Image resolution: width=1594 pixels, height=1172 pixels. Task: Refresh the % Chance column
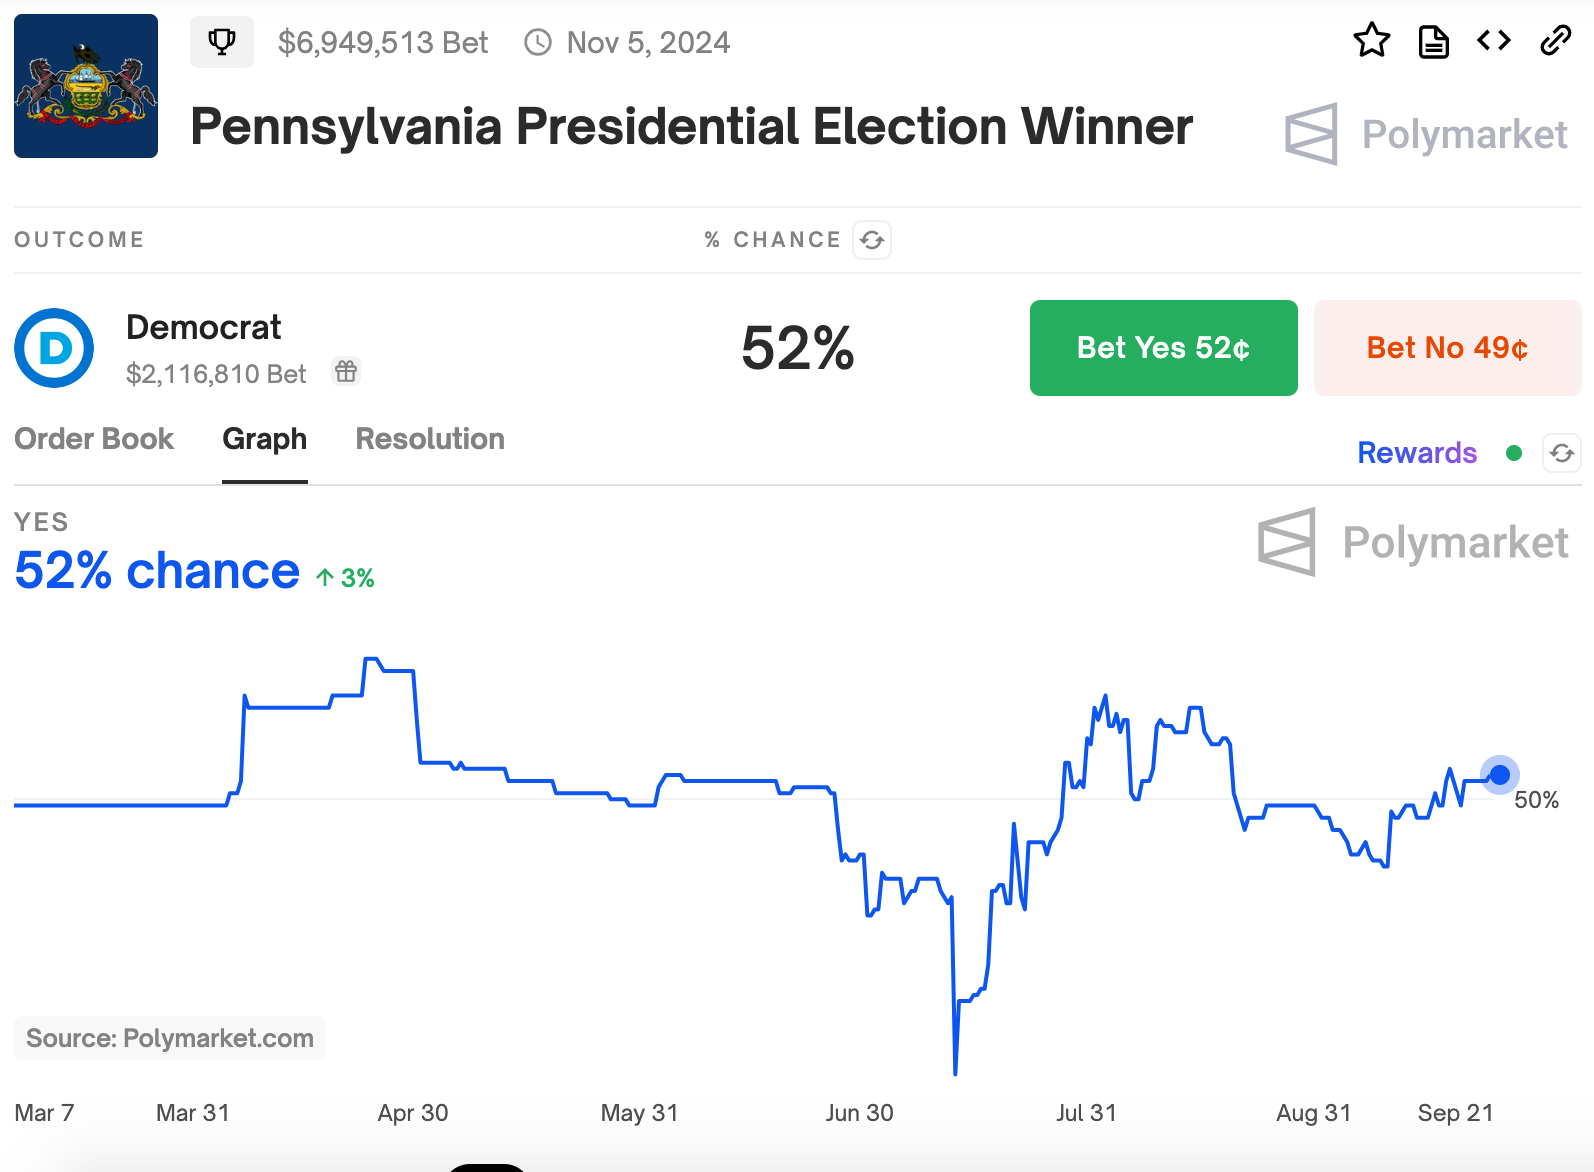[x=871, y=240]
